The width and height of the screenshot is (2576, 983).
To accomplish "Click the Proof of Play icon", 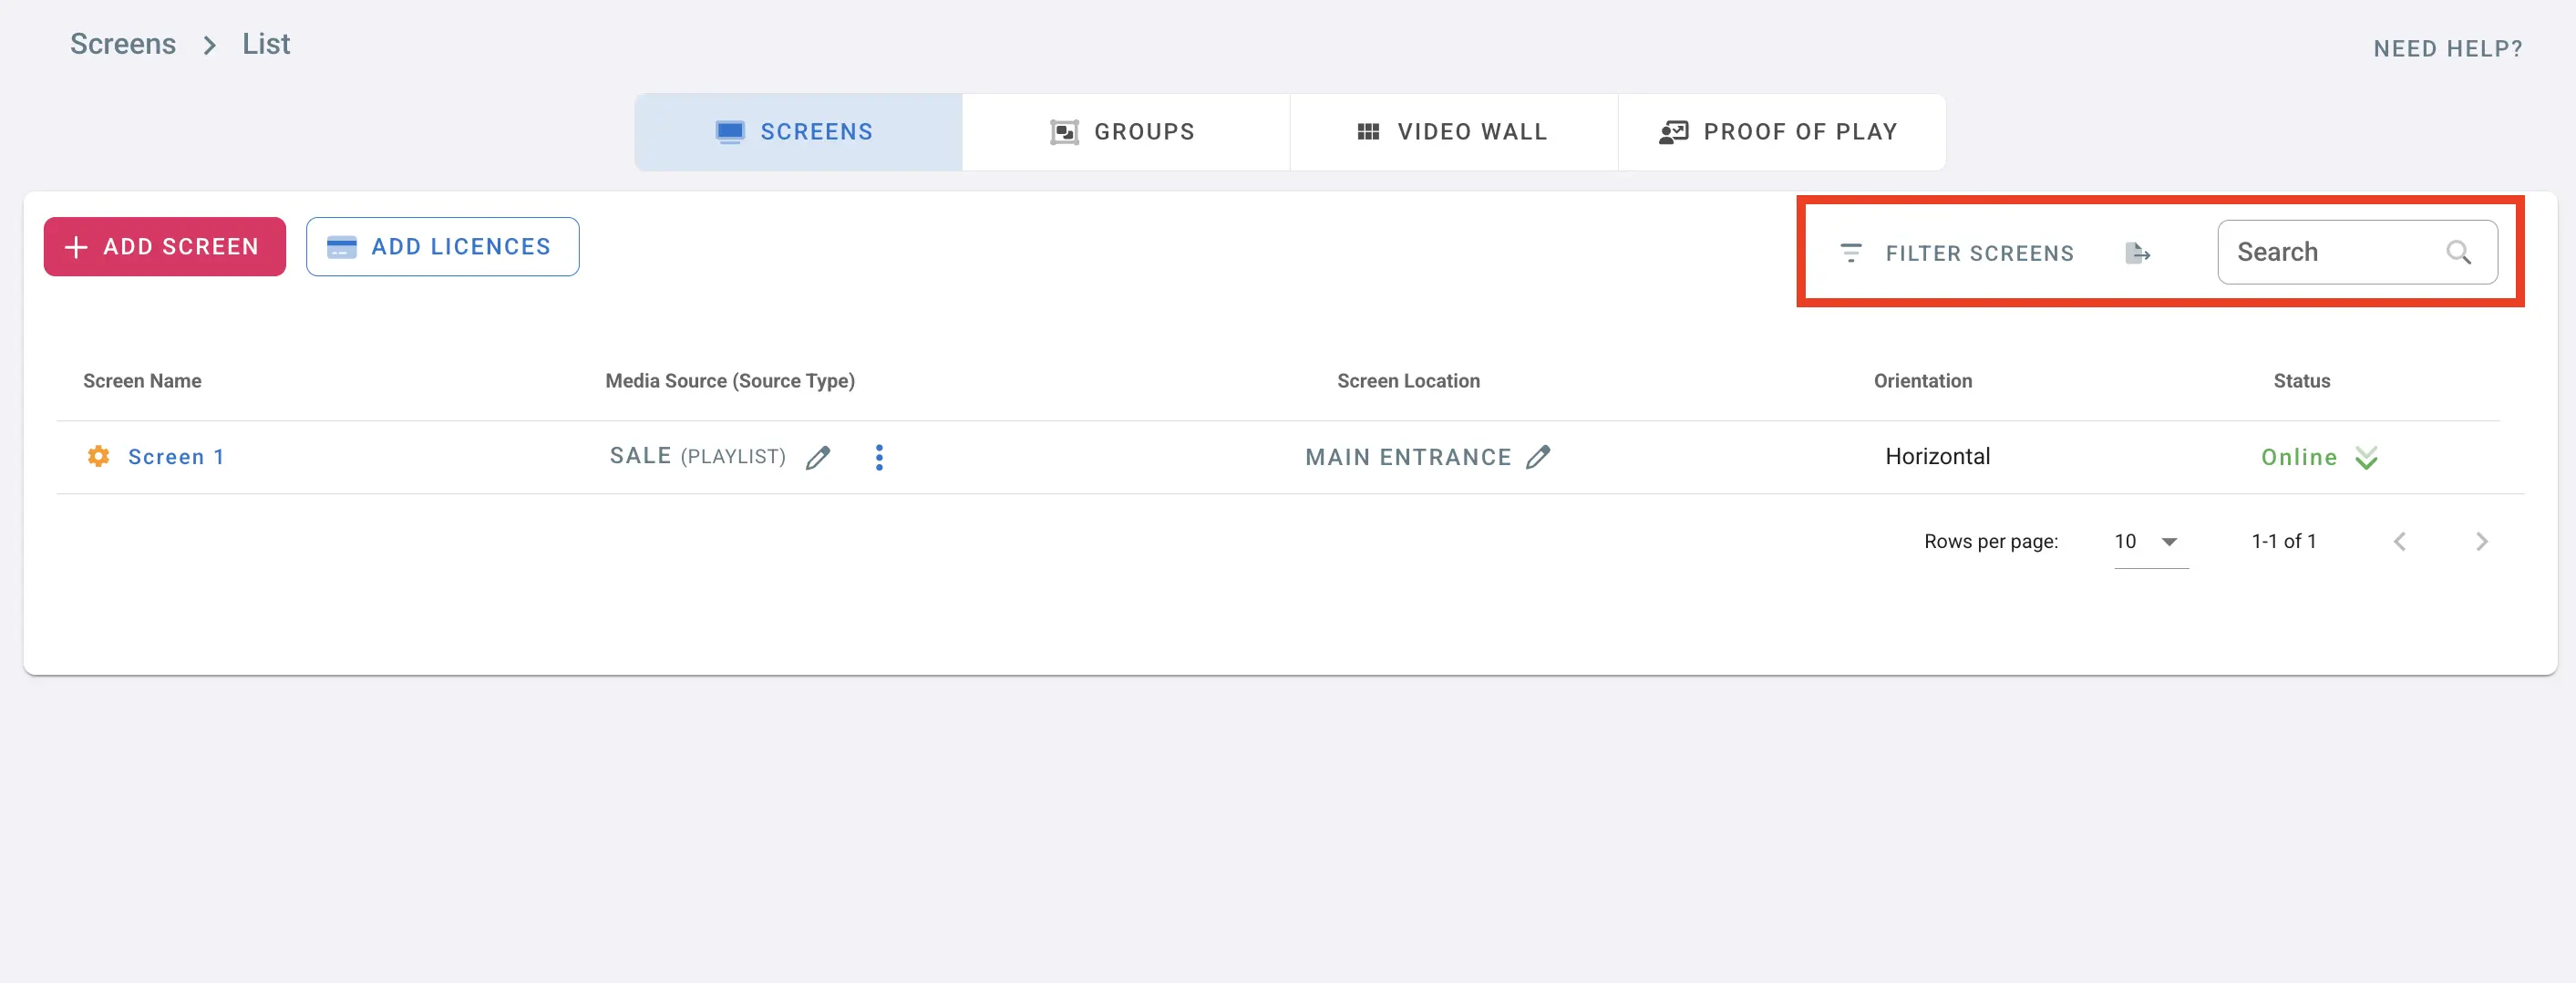I will click(x=1672, y=131).
